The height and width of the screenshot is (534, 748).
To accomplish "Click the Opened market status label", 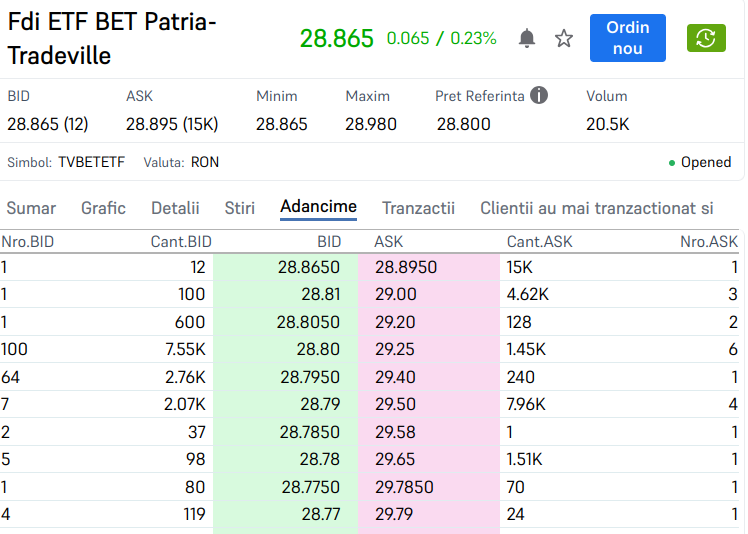I will pyautogui.click(x=706, y=162).
